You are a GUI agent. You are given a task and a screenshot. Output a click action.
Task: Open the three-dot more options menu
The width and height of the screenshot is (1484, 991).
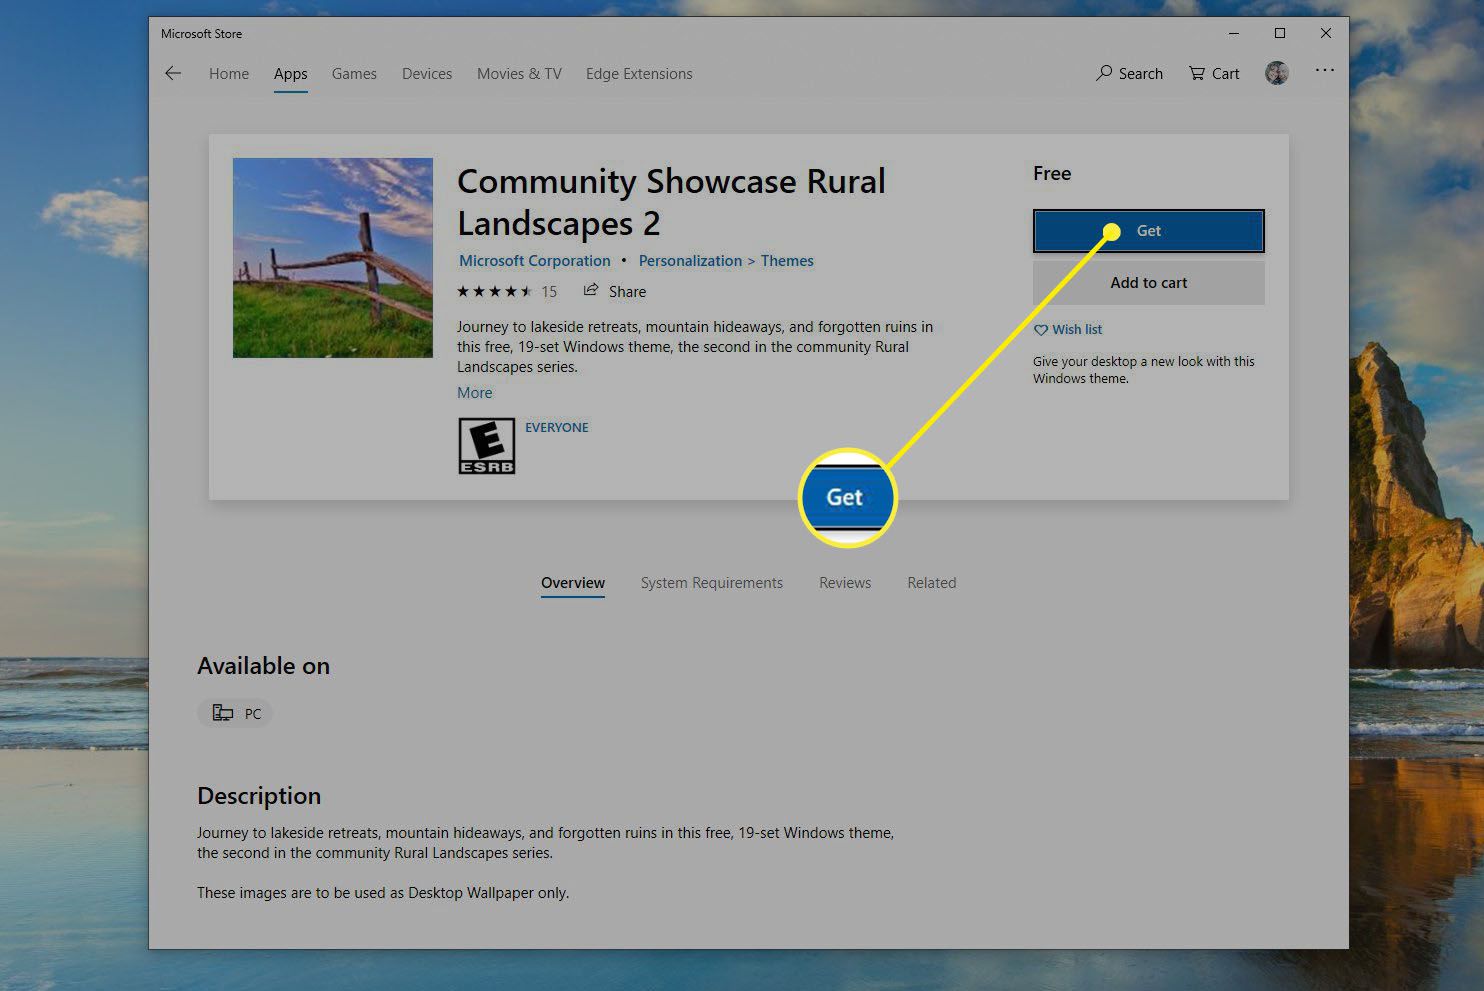1325,70
